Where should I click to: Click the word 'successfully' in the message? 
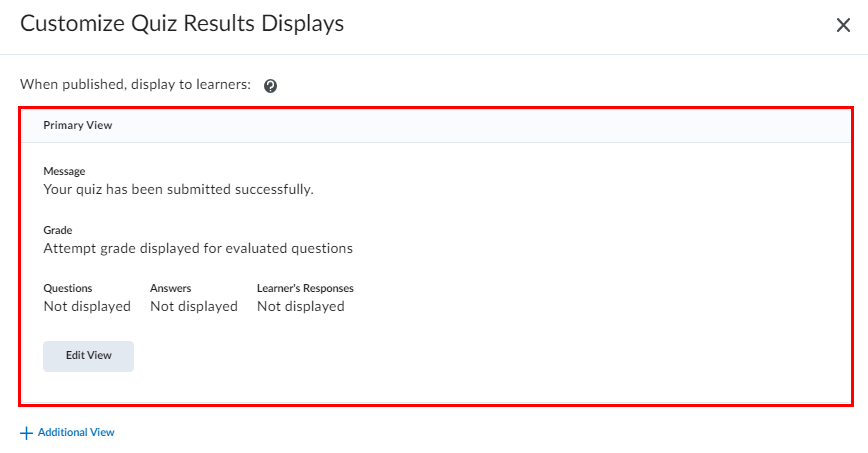[x=272, y=188]
